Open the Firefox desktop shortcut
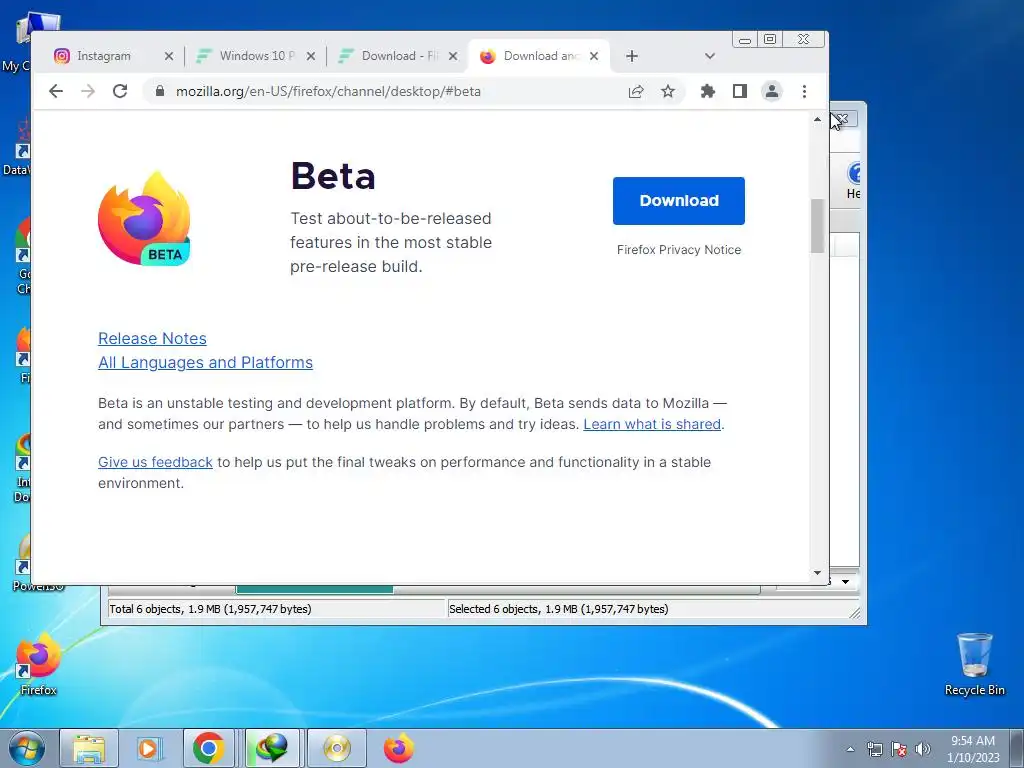This screenshot has width=1024, height=768. click(x=38, y=664)
